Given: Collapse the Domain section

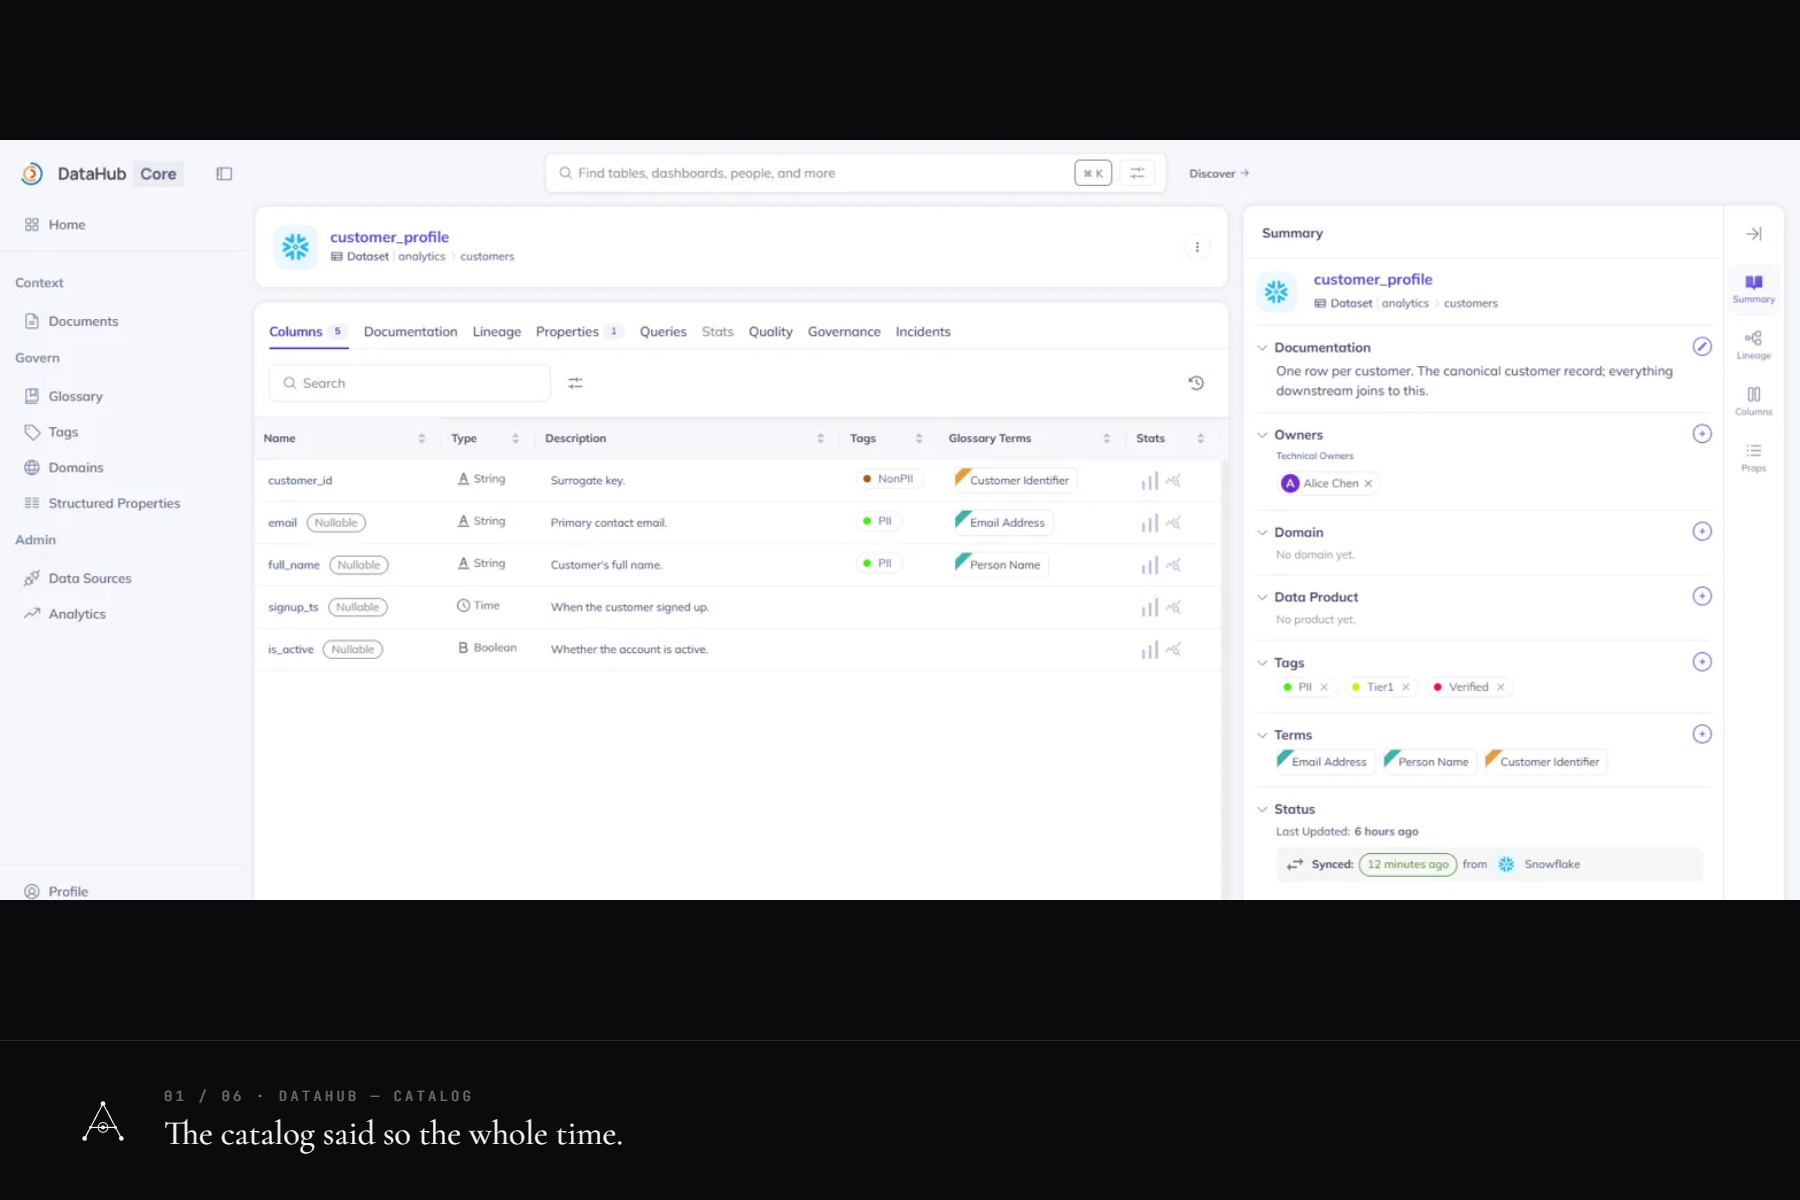Looking at the screenshot, I should pyautogui.click(x=1262, y=533).
